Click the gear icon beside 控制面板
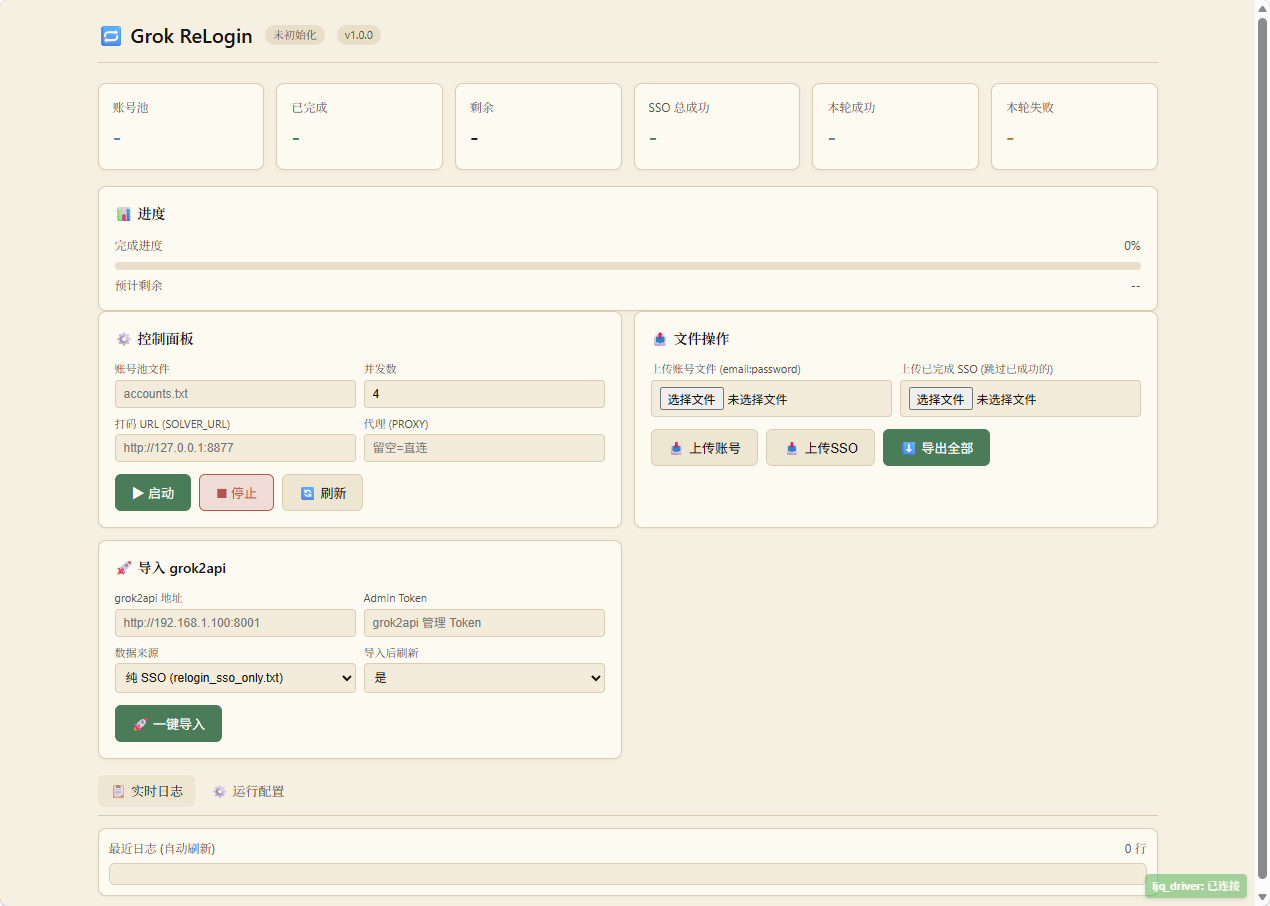The height and width of the screenshot is (906, 1270). click(124, 339)
